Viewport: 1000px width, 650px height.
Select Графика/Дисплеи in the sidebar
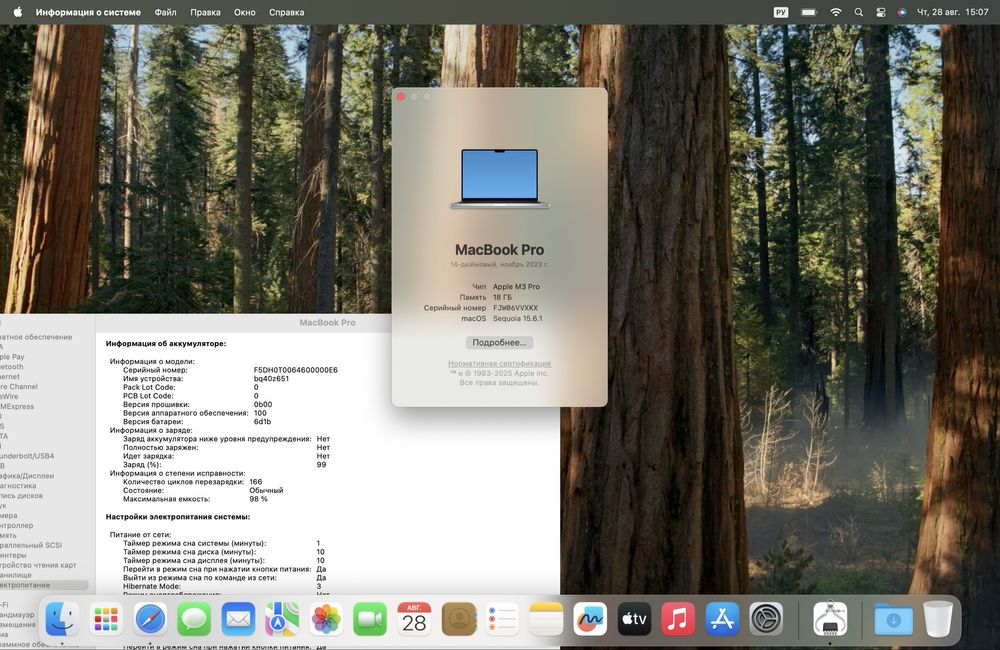click(x=27, y=476)
